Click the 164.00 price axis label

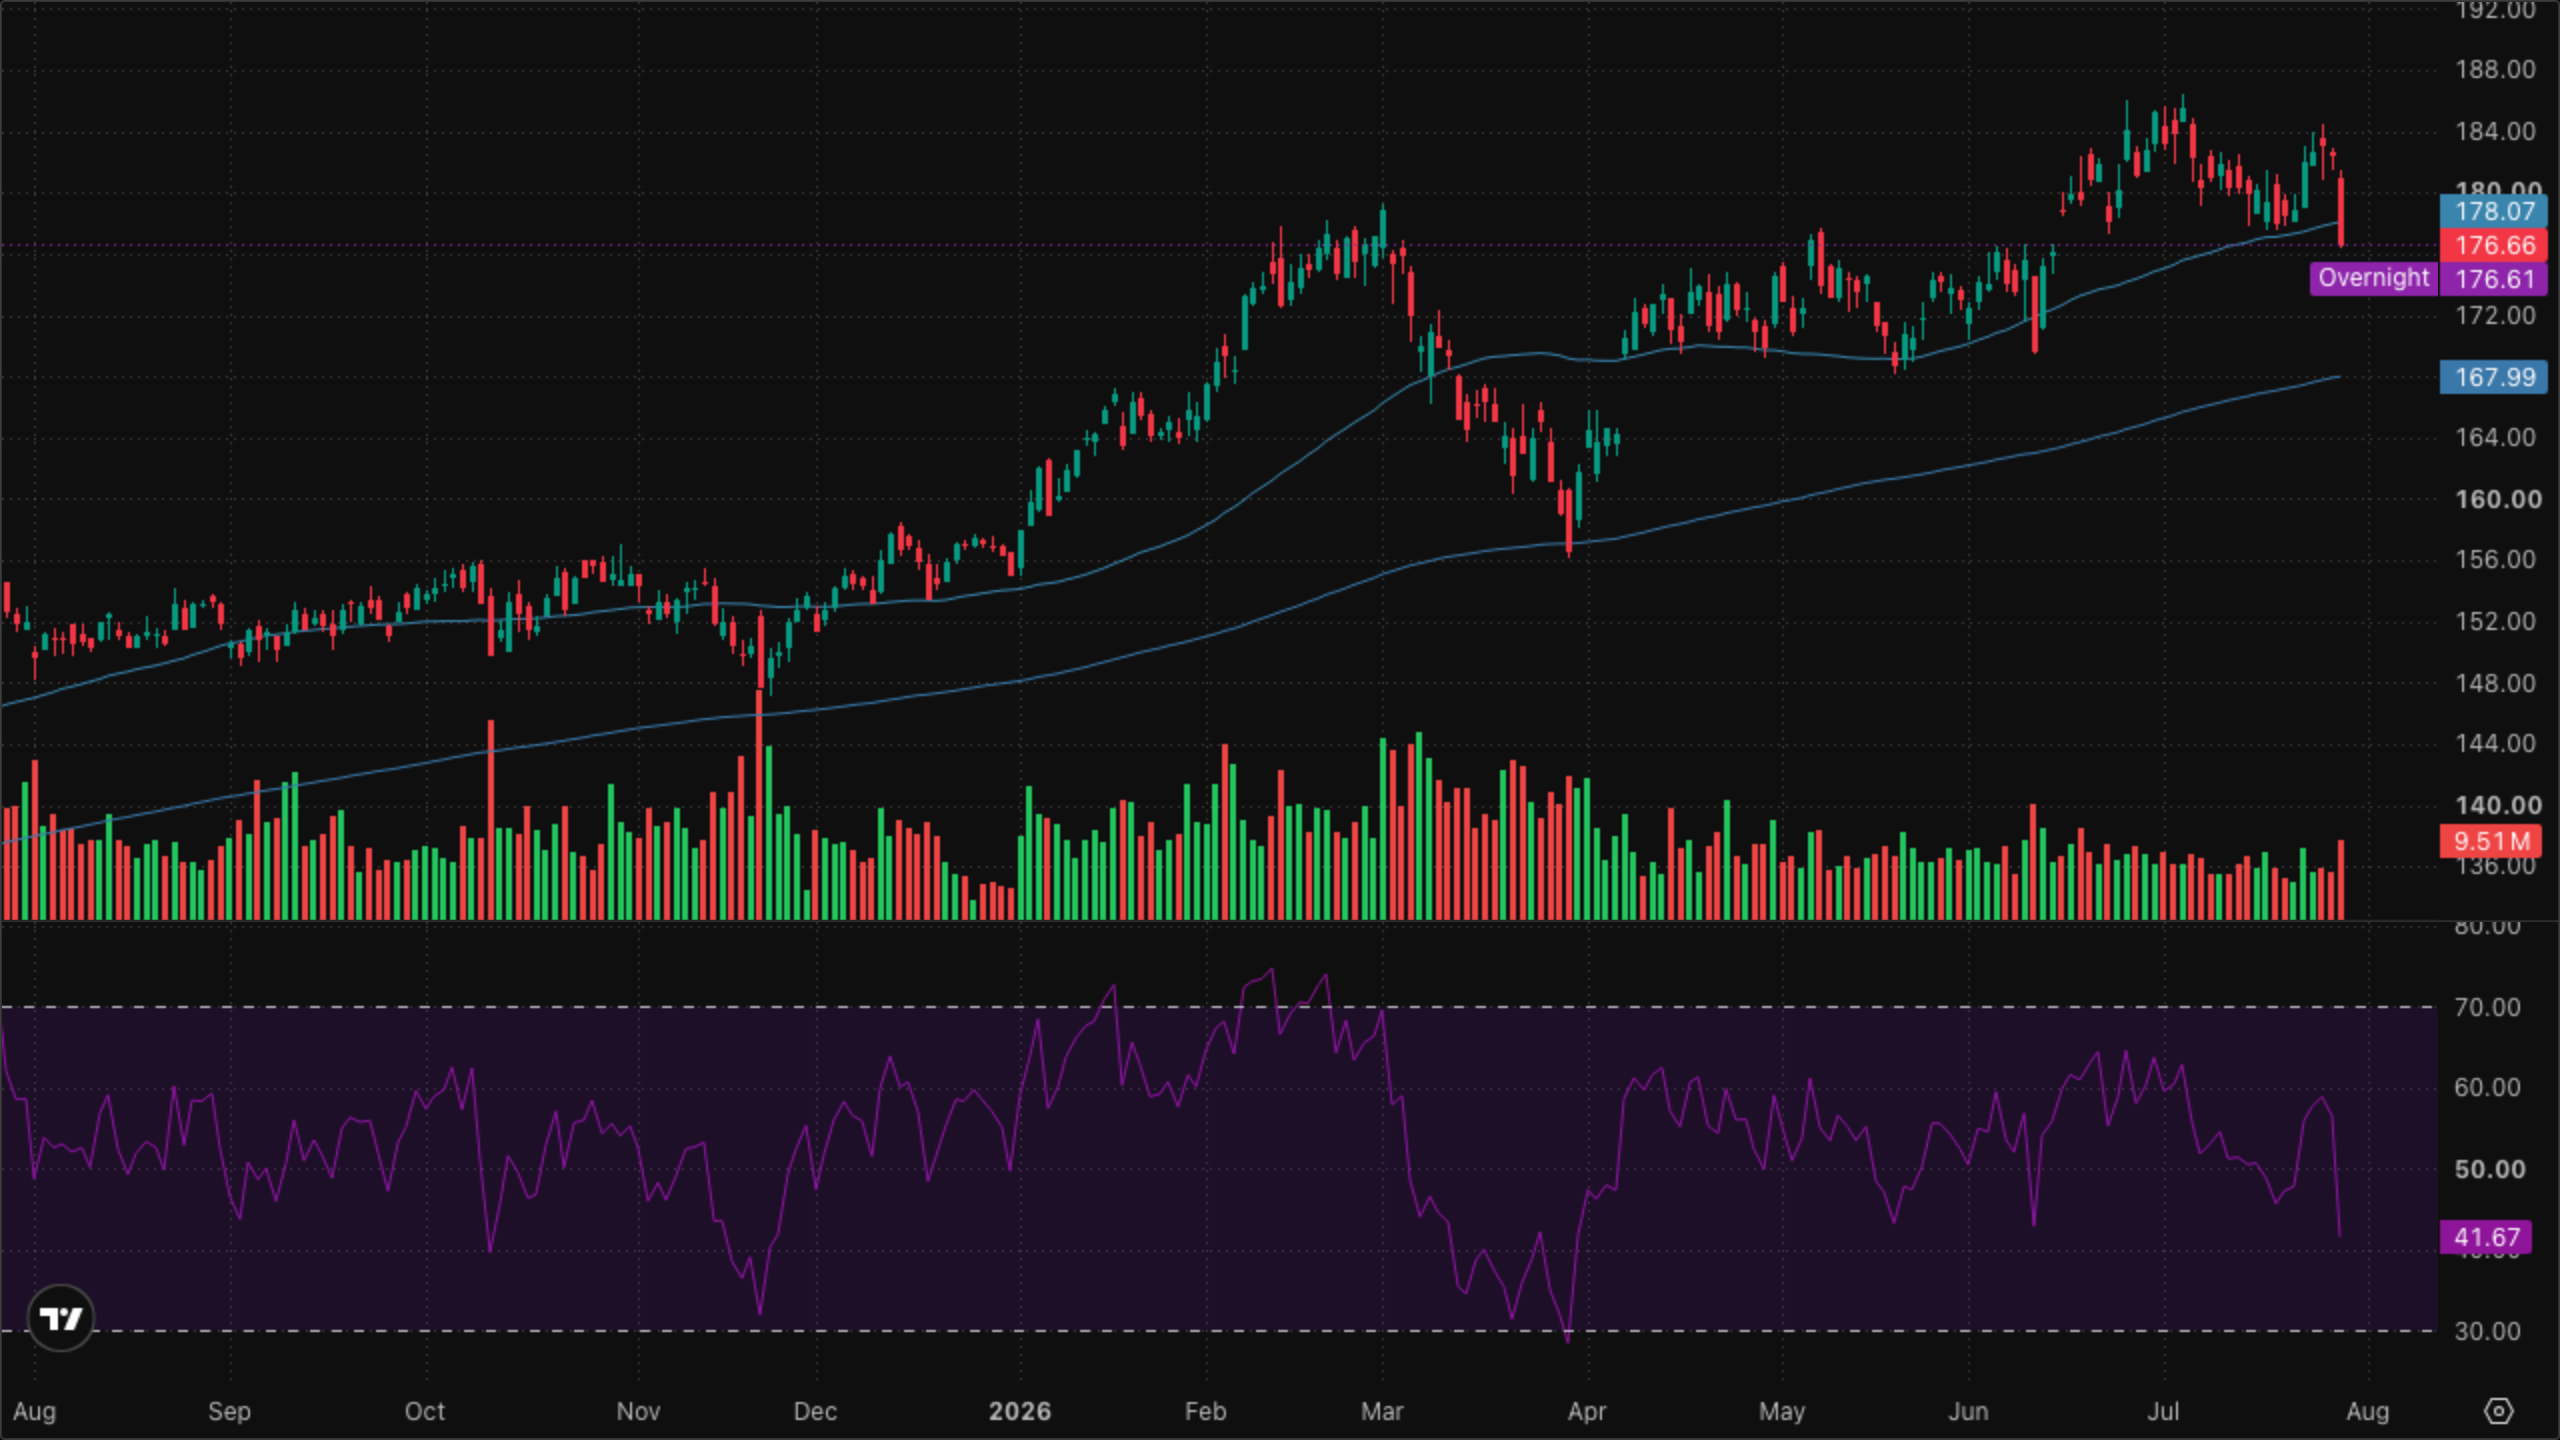[2496, 437]
